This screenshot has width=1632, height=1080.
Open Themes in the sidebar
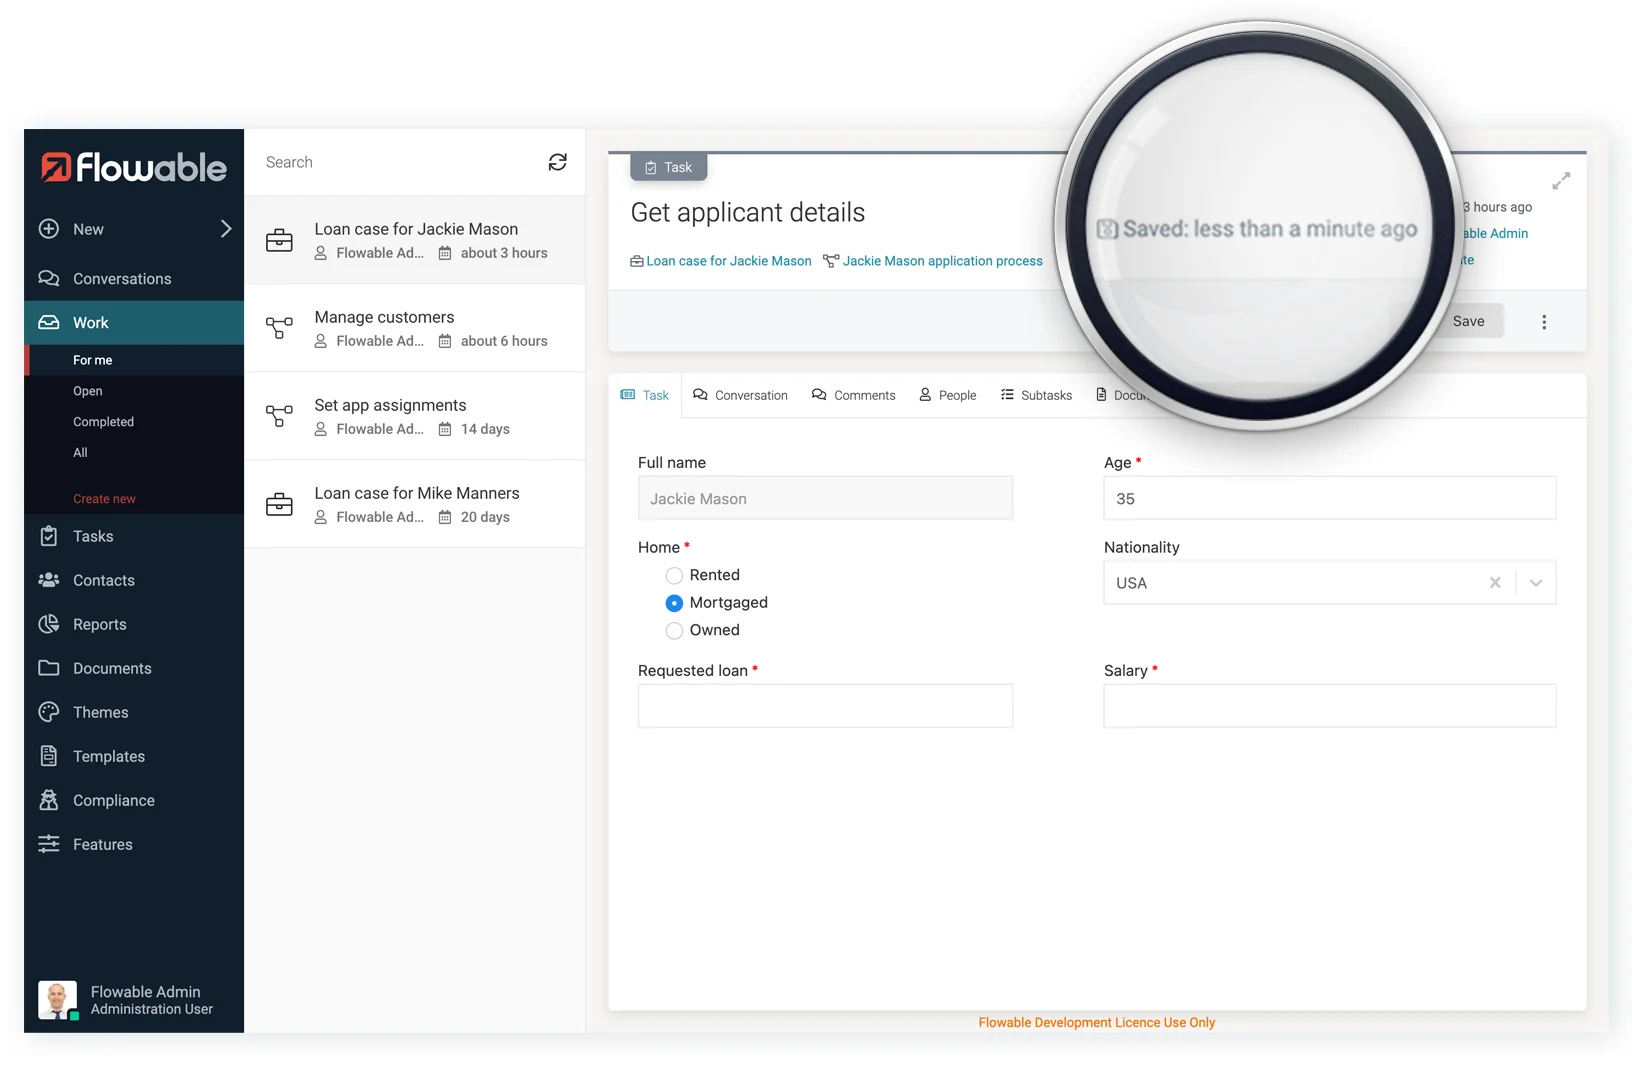click(x=134, y=713)
